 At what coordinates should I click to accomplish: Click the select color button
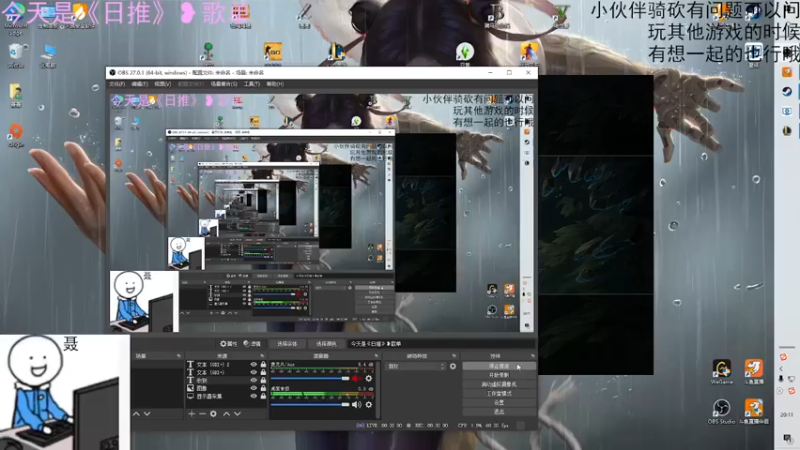[326, 344]
